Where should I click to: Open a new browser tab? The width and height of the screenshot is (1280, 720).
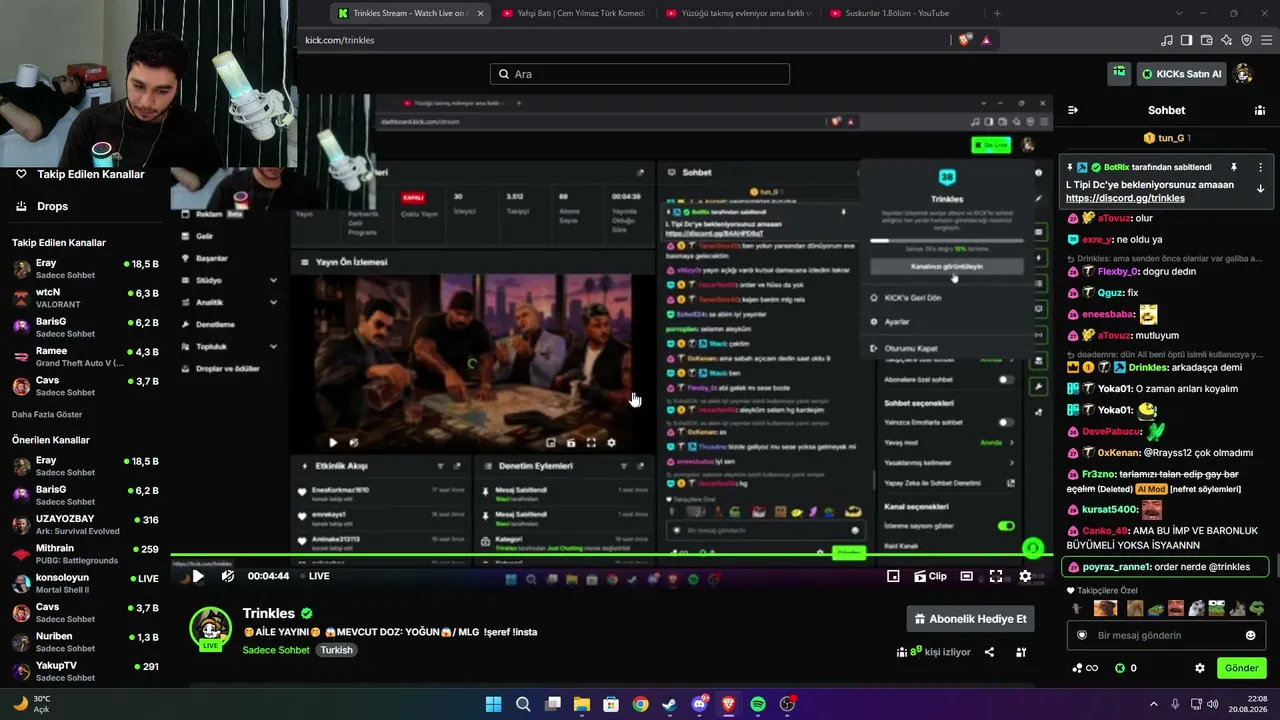(997, 13)
